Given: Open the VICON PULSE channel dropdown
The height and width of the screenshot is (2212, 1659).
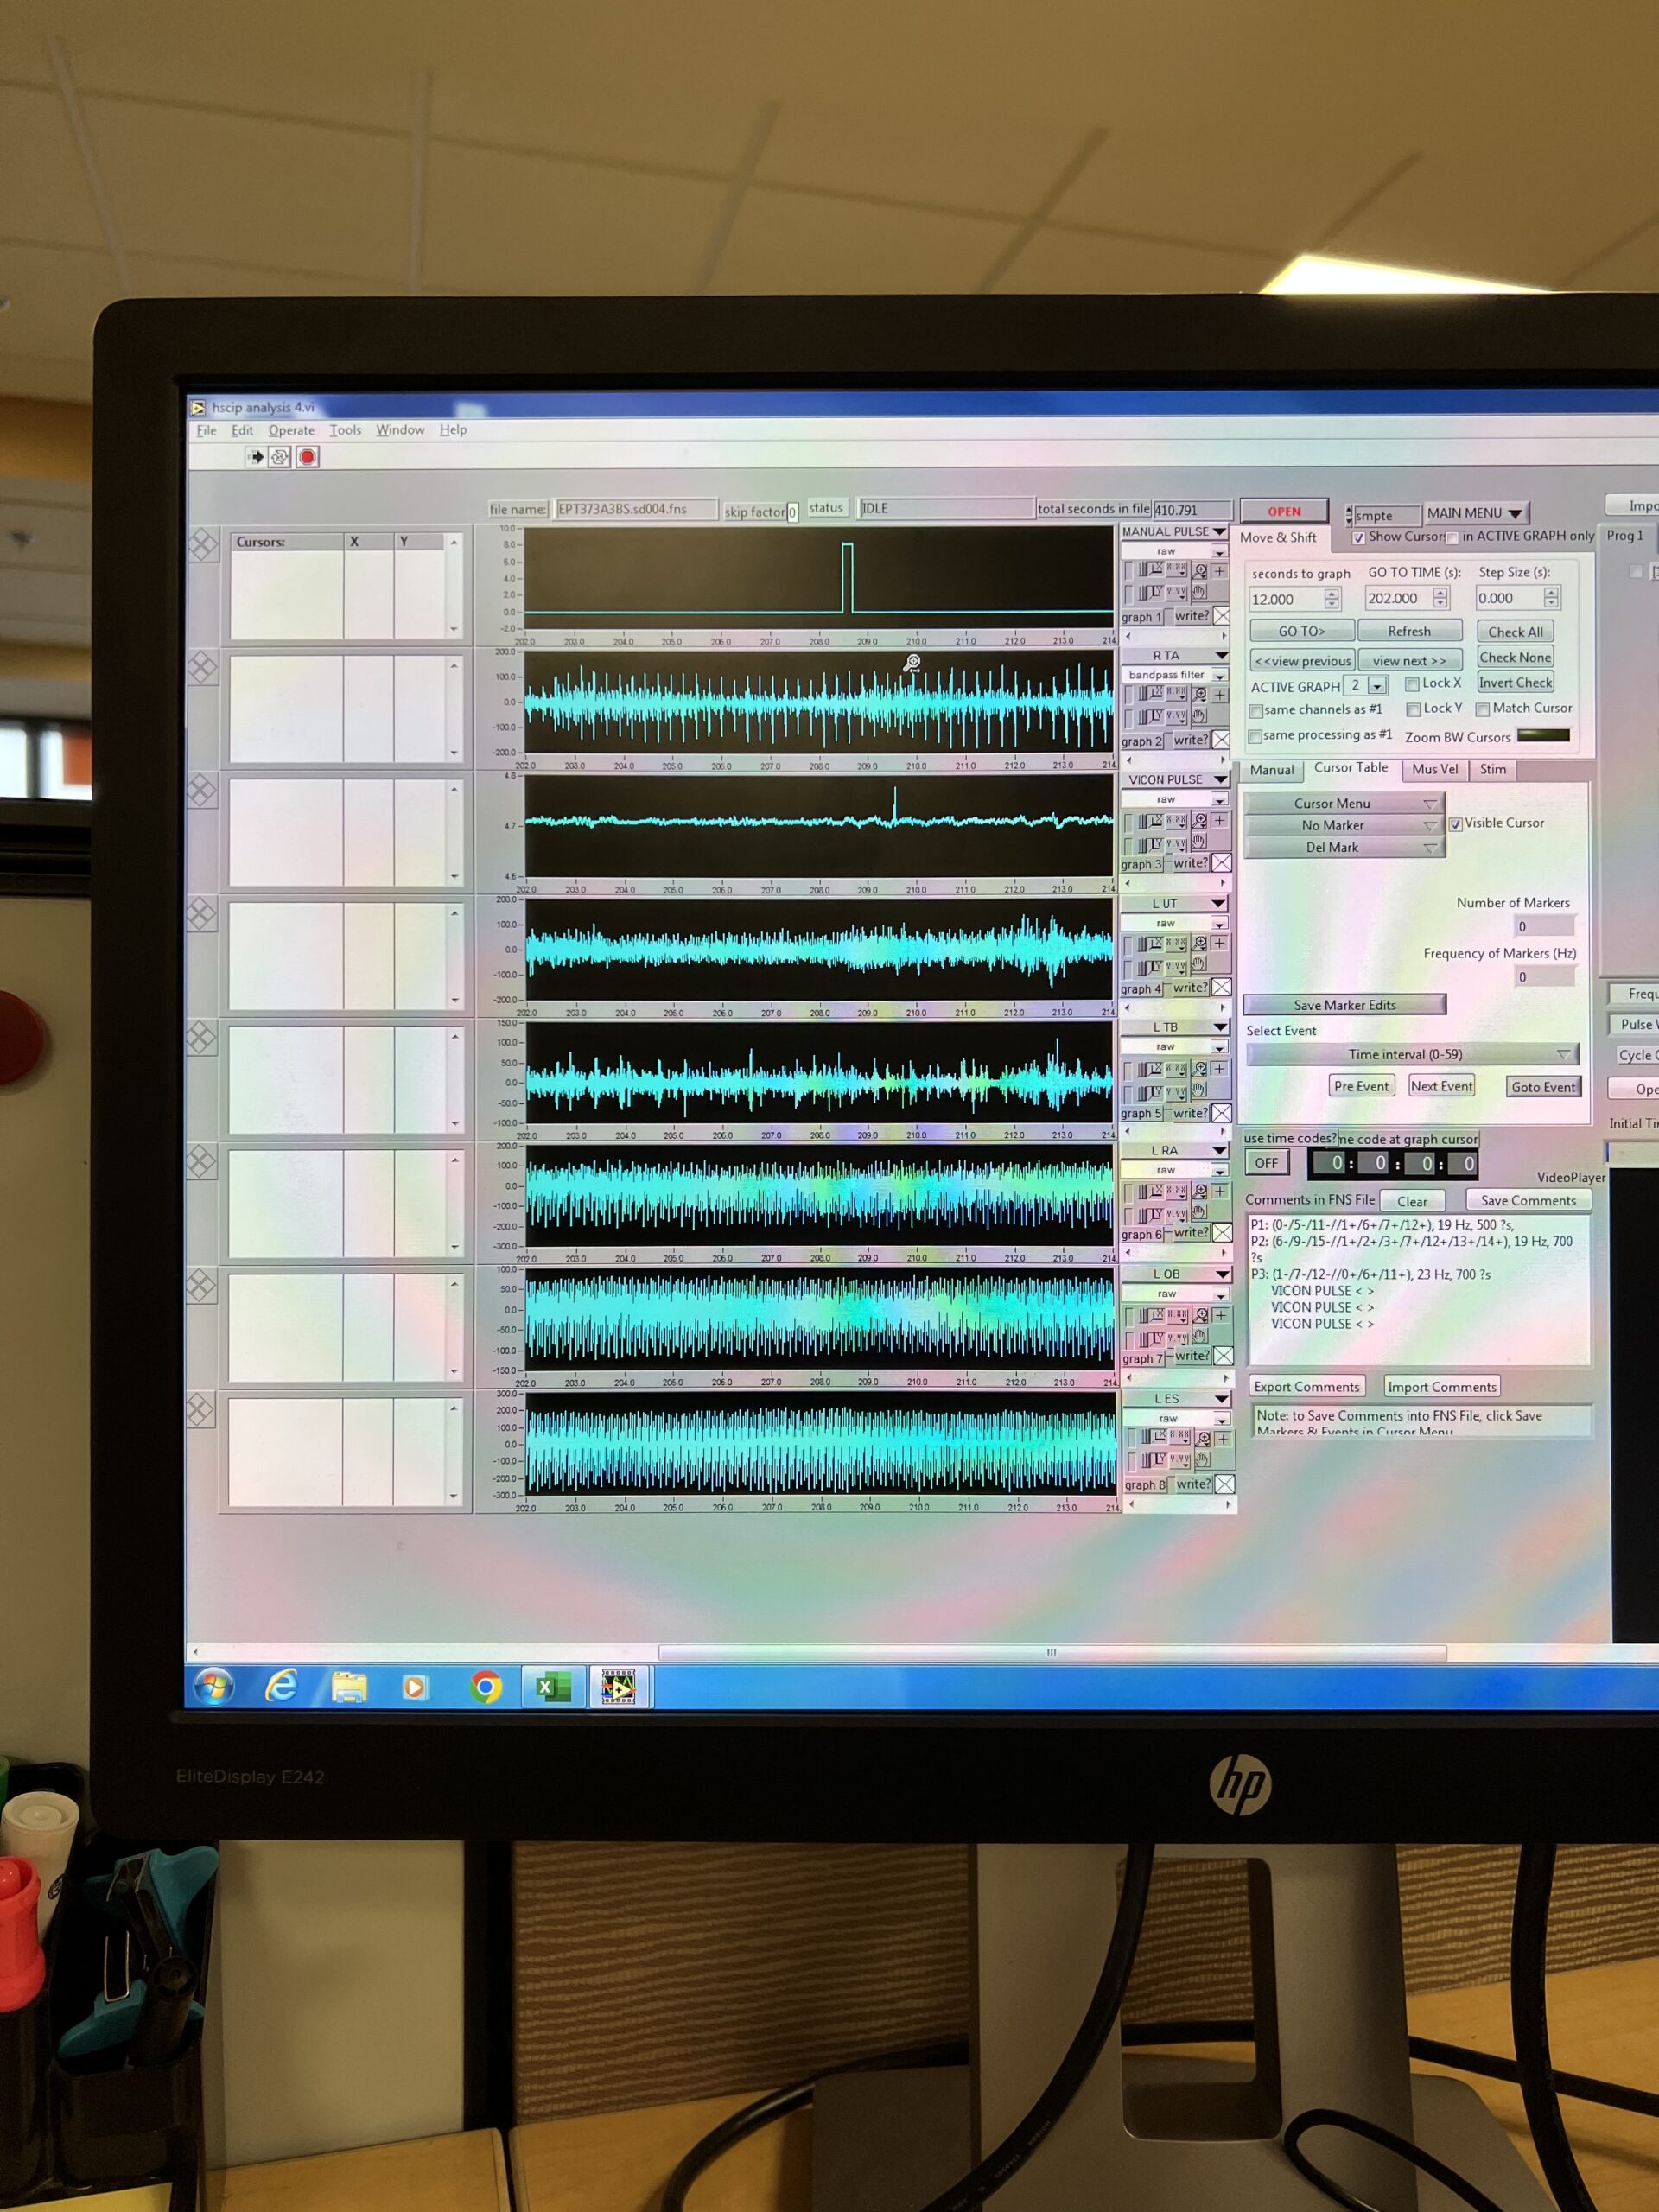Looking at the screenshot, I should point(1174,780).
